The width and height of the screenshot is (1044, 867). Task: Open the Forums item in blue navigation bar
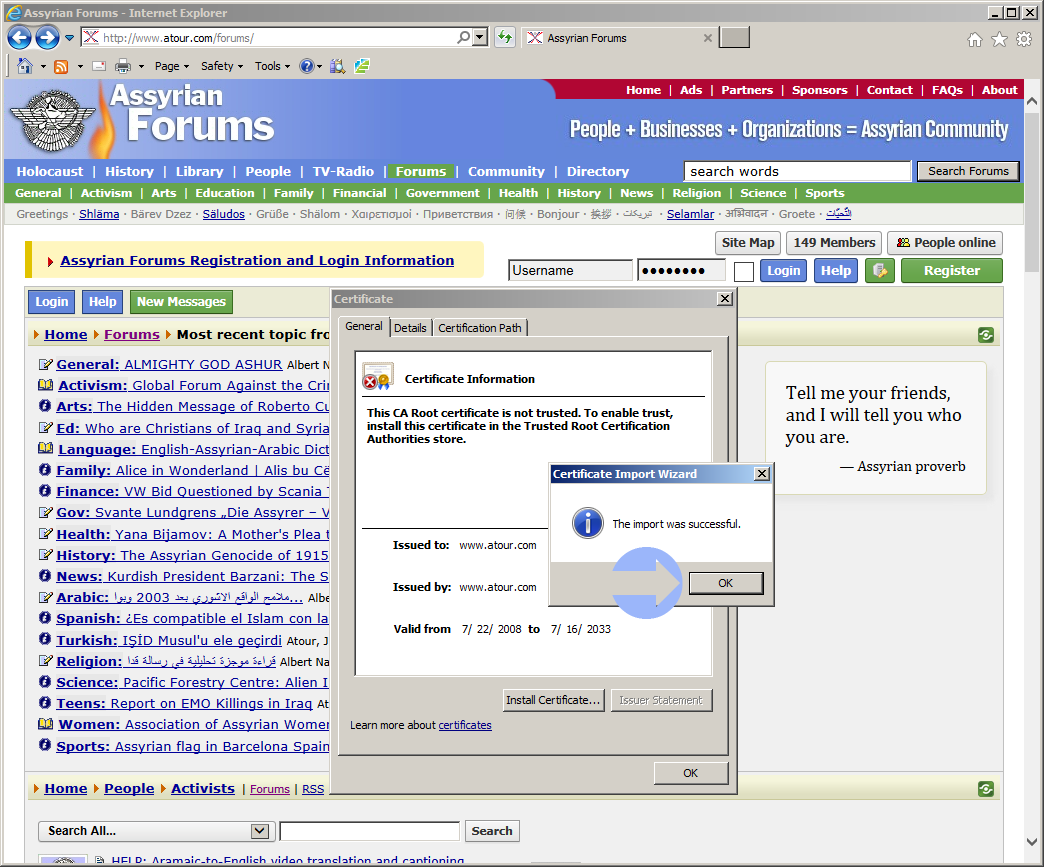click(x=421, y=171)
